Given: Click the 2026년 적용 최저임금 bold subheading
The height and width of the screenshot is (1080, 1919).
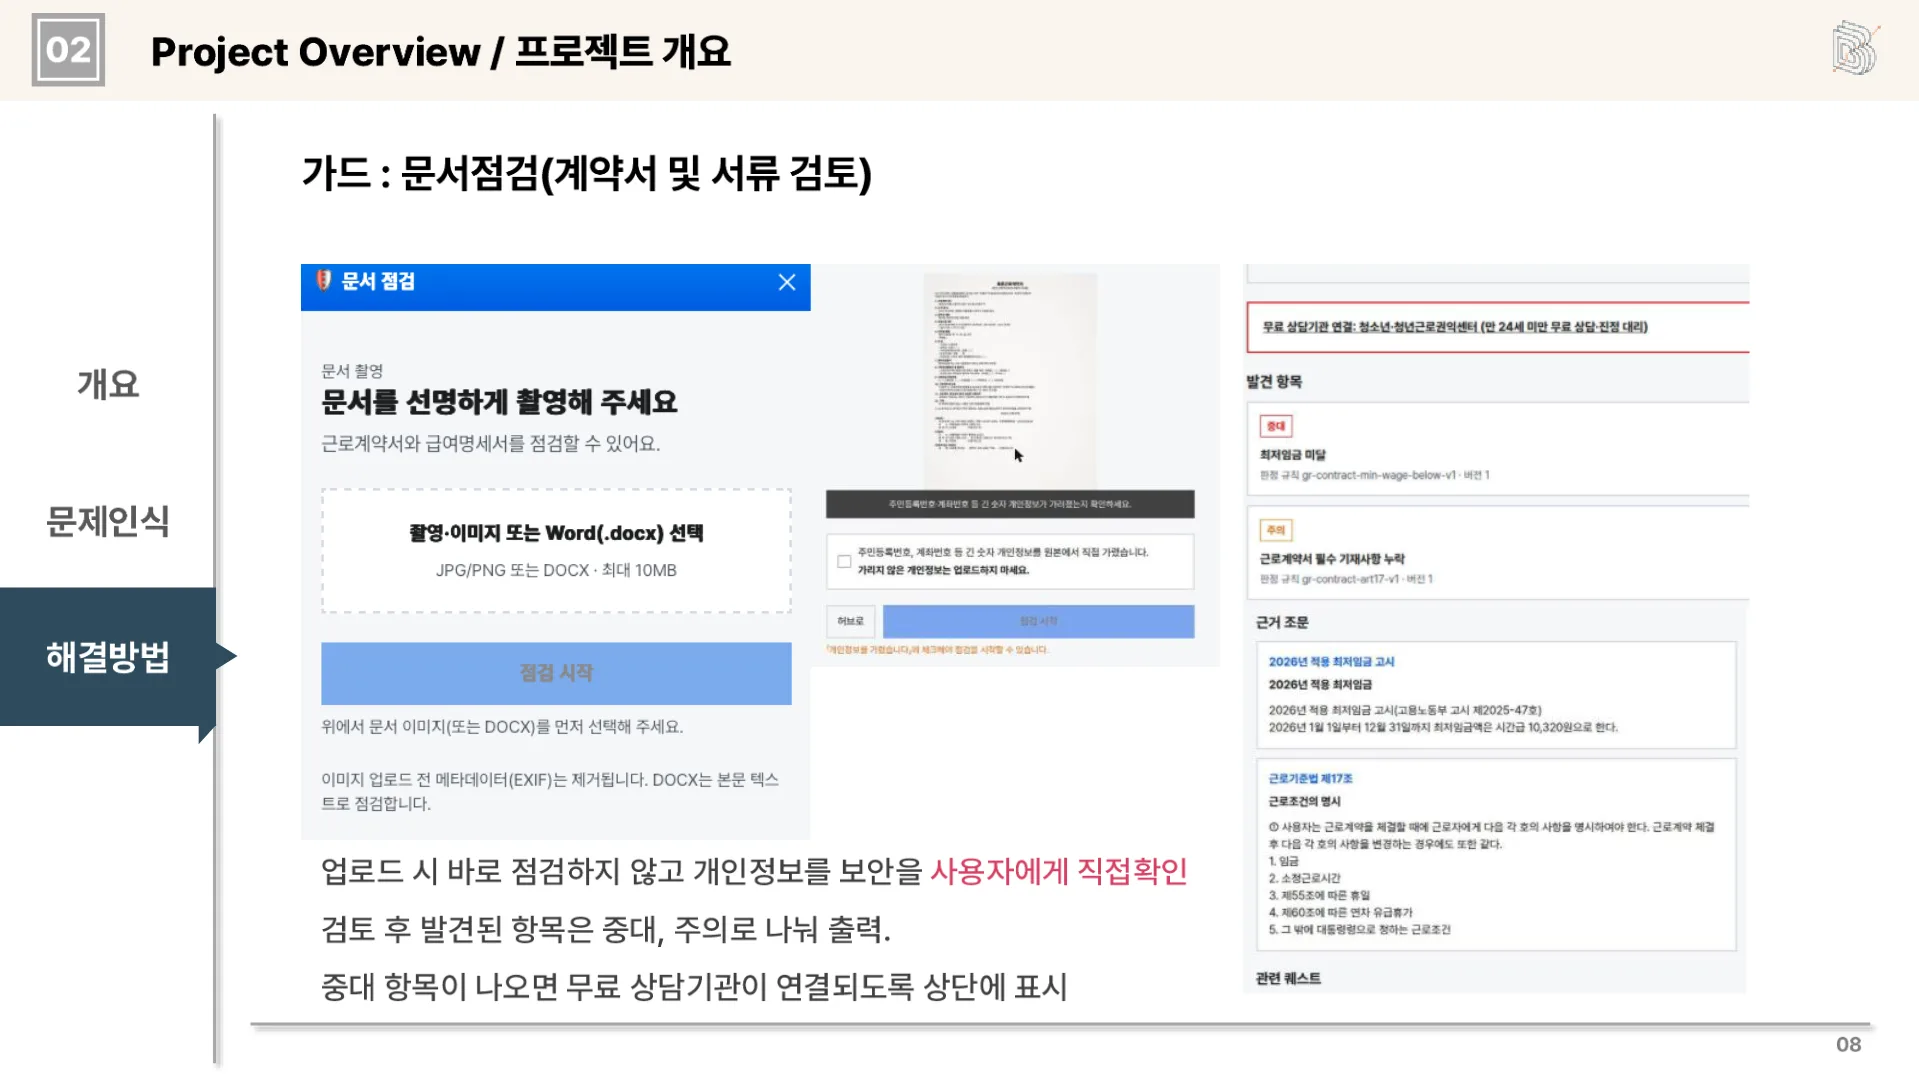Looking at the screenshot, I should (1320, 685).
